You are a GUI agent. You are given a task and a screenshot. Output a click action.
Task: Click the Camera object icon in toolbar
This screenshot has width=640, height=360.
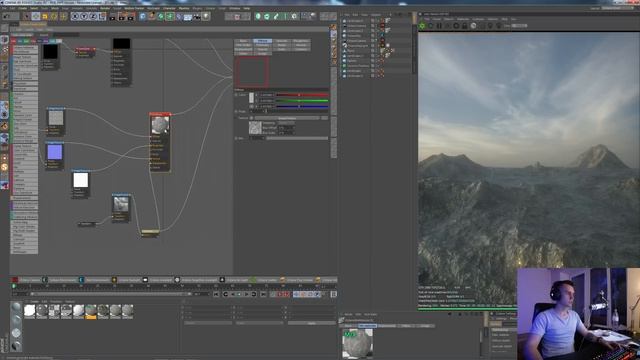point(197,16)
